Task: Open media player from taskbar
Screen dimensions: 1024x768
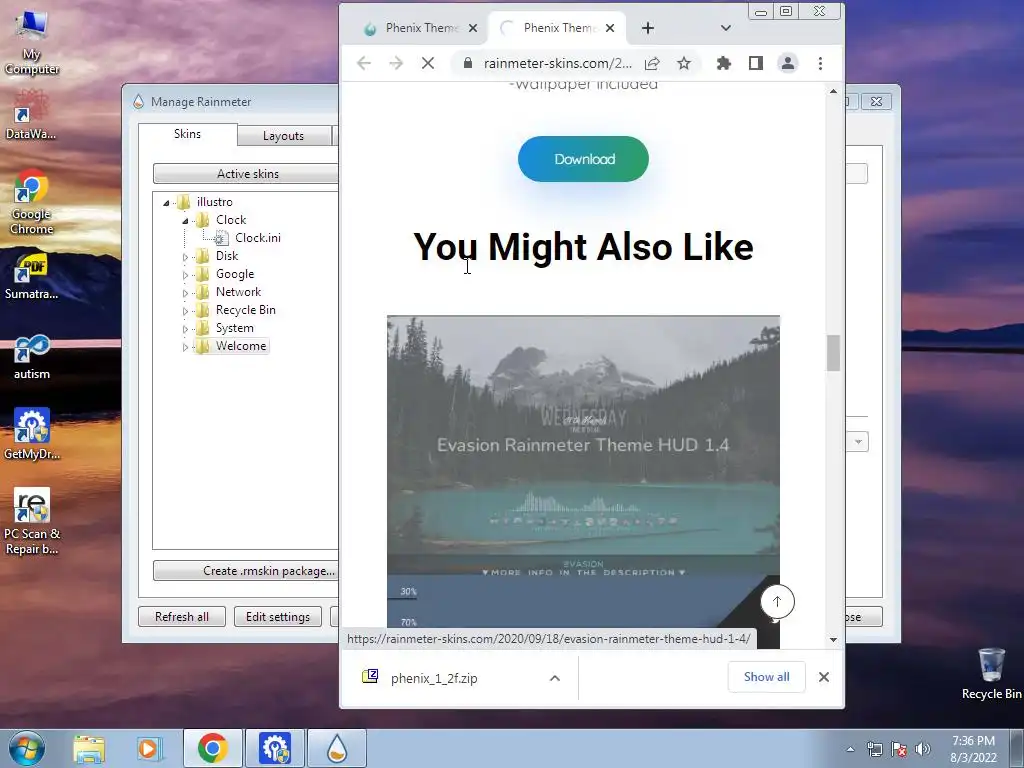Action: tap(149, 748)
